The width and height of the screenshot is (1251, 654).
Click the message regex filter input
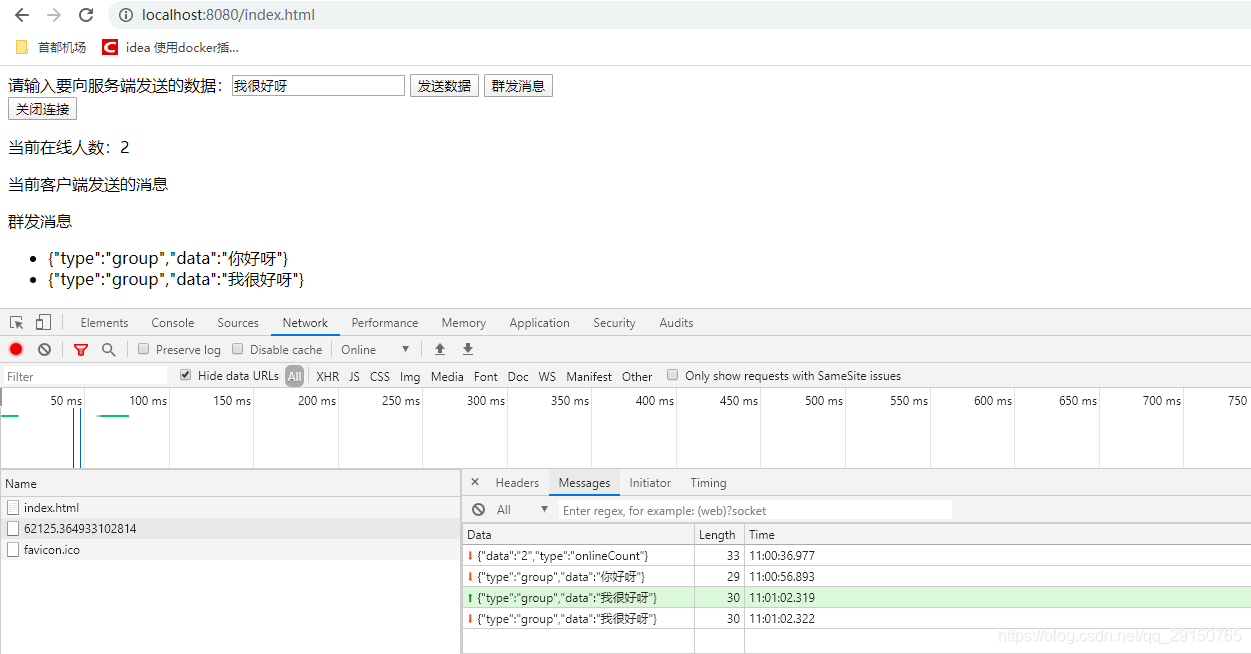[x=755, y=510]
